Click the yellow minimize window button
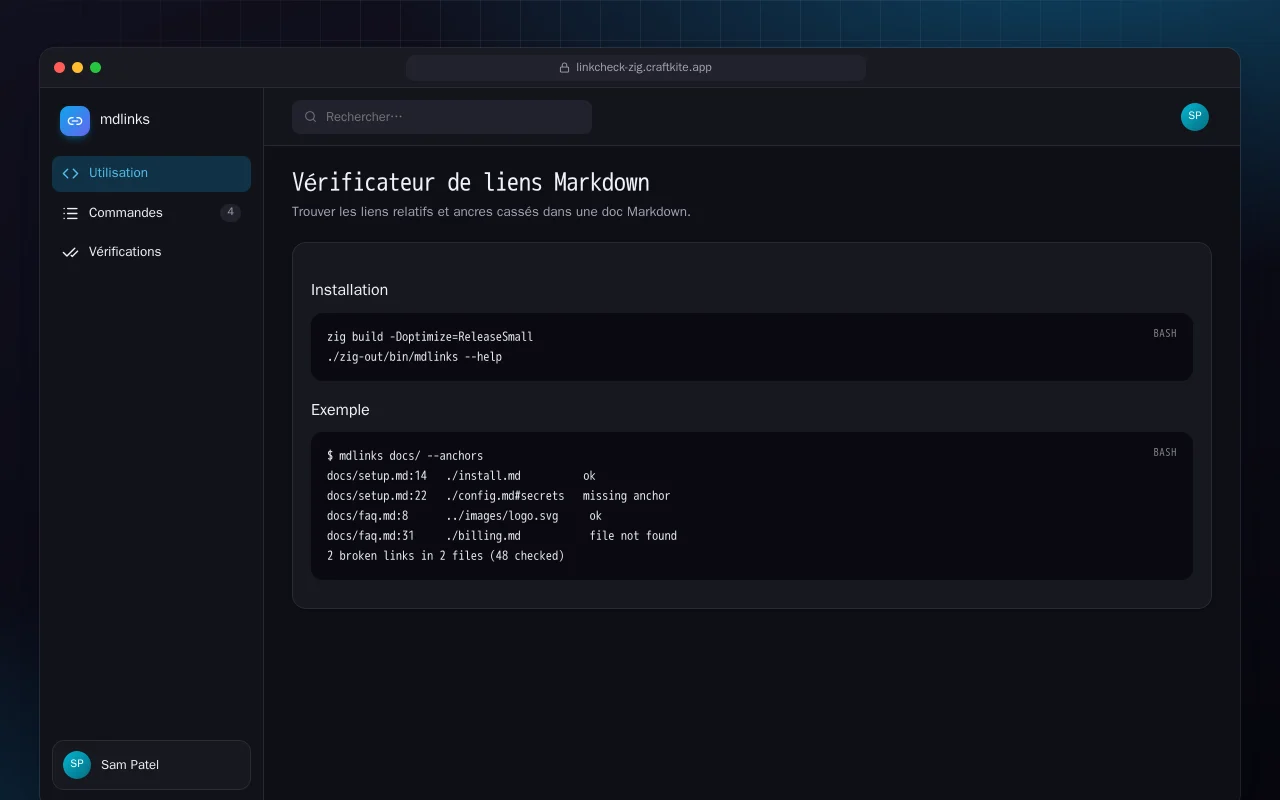Screen dimensions: 1280x800 pyautogui.click(x=78, y=68)
